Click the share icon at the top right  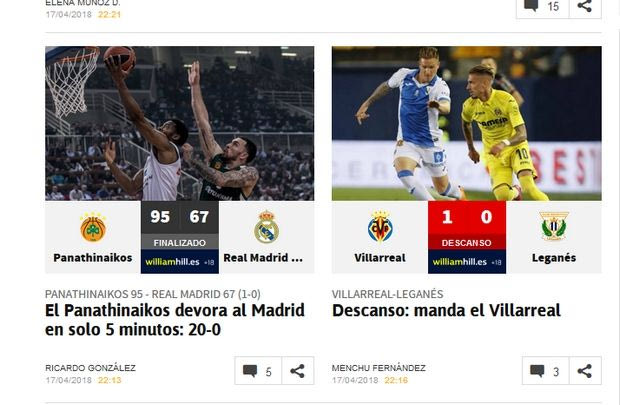pyautogui.click(x=585, y=7)
